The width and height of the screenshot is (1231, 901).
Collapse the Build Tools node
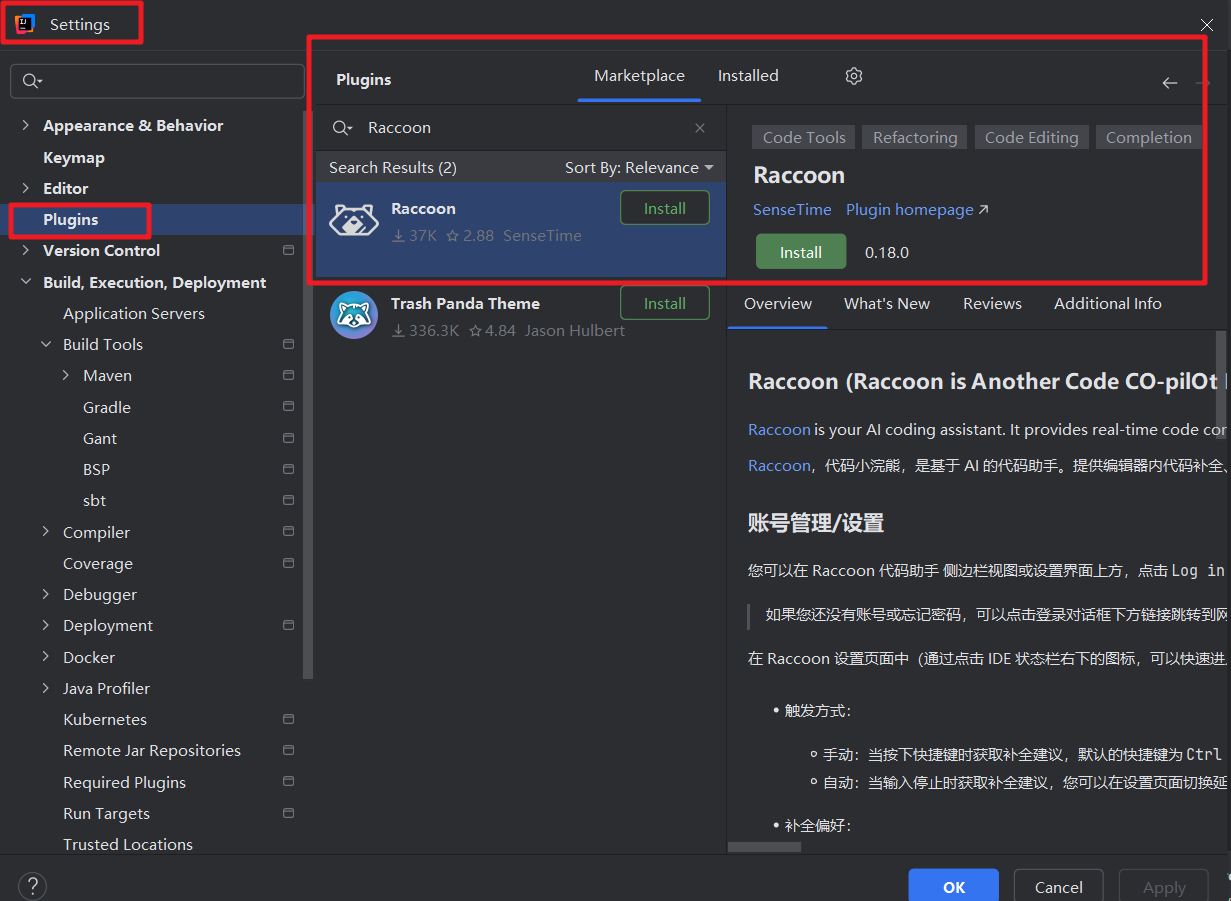pyautogui.click(x=46, y=344)
